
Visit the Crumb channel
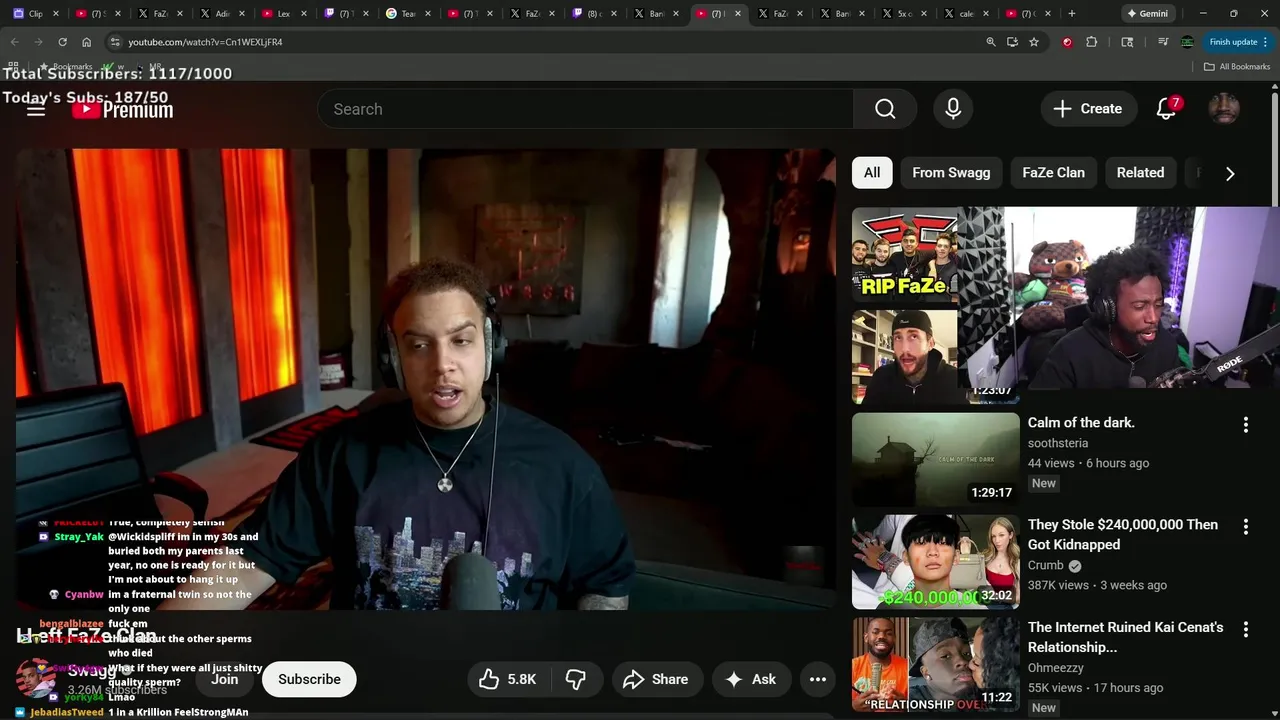1045,565
